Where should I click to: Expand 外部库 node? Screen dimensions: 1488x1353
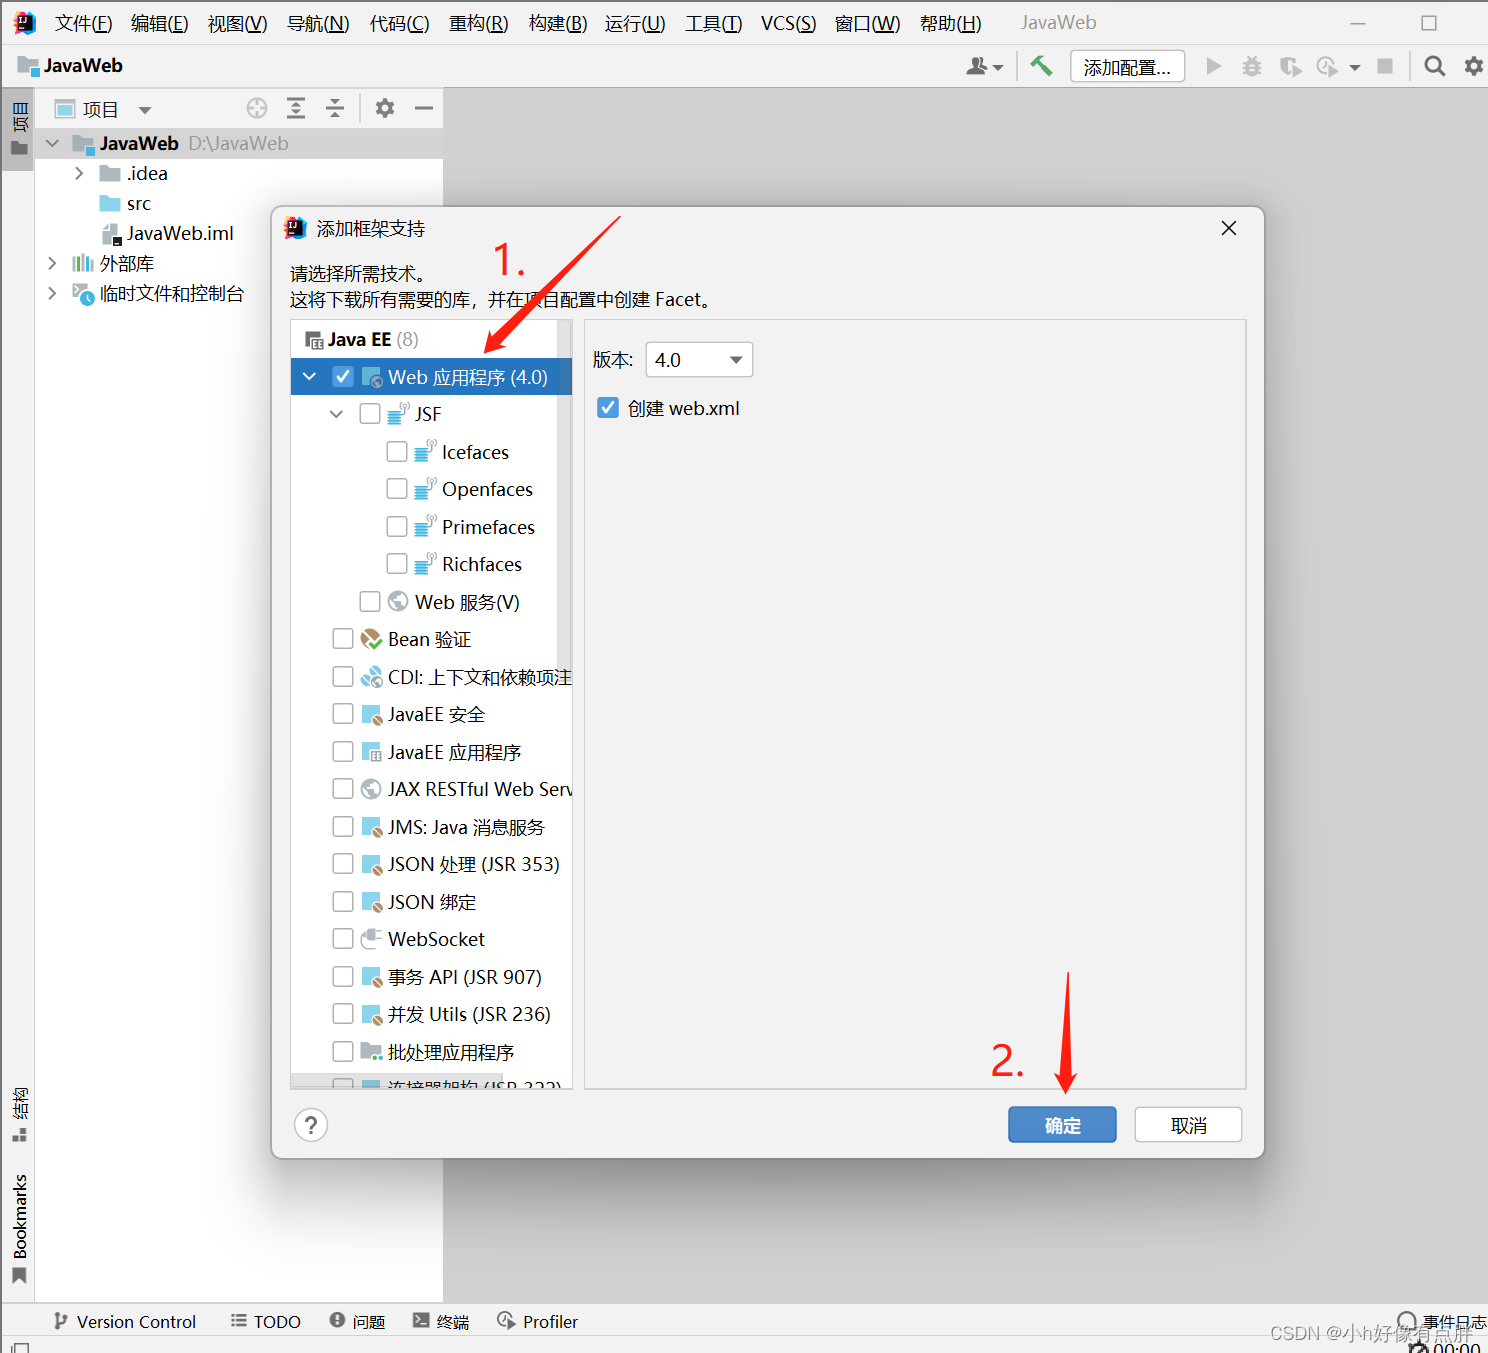tap(53, 263)
